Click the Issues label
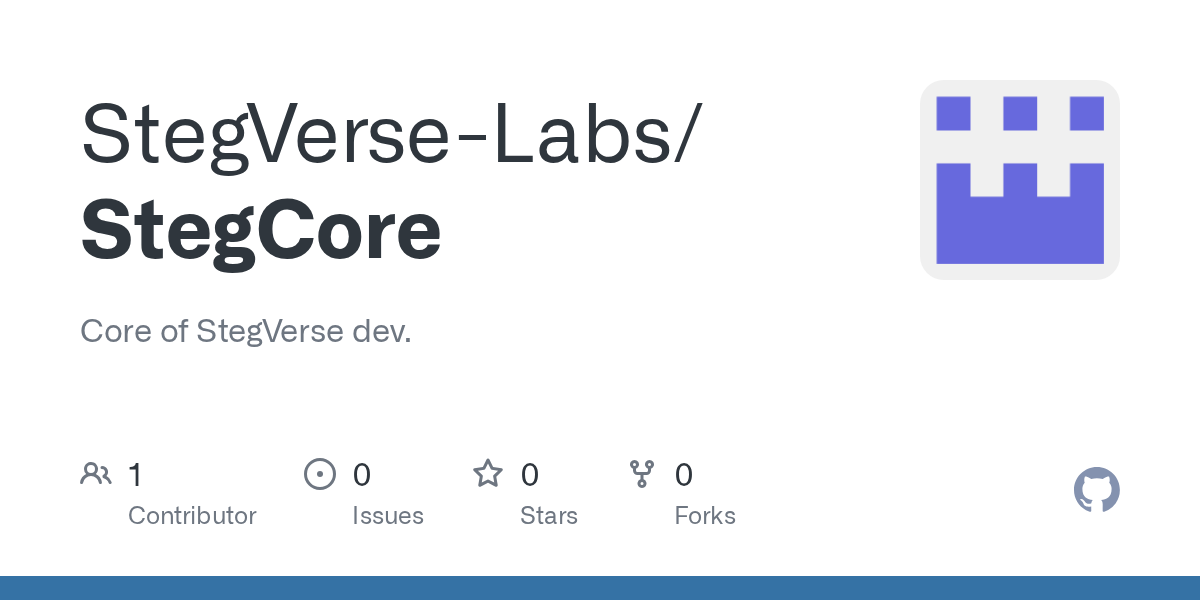Screen dimensions: 1200x600 coord(388,516)
